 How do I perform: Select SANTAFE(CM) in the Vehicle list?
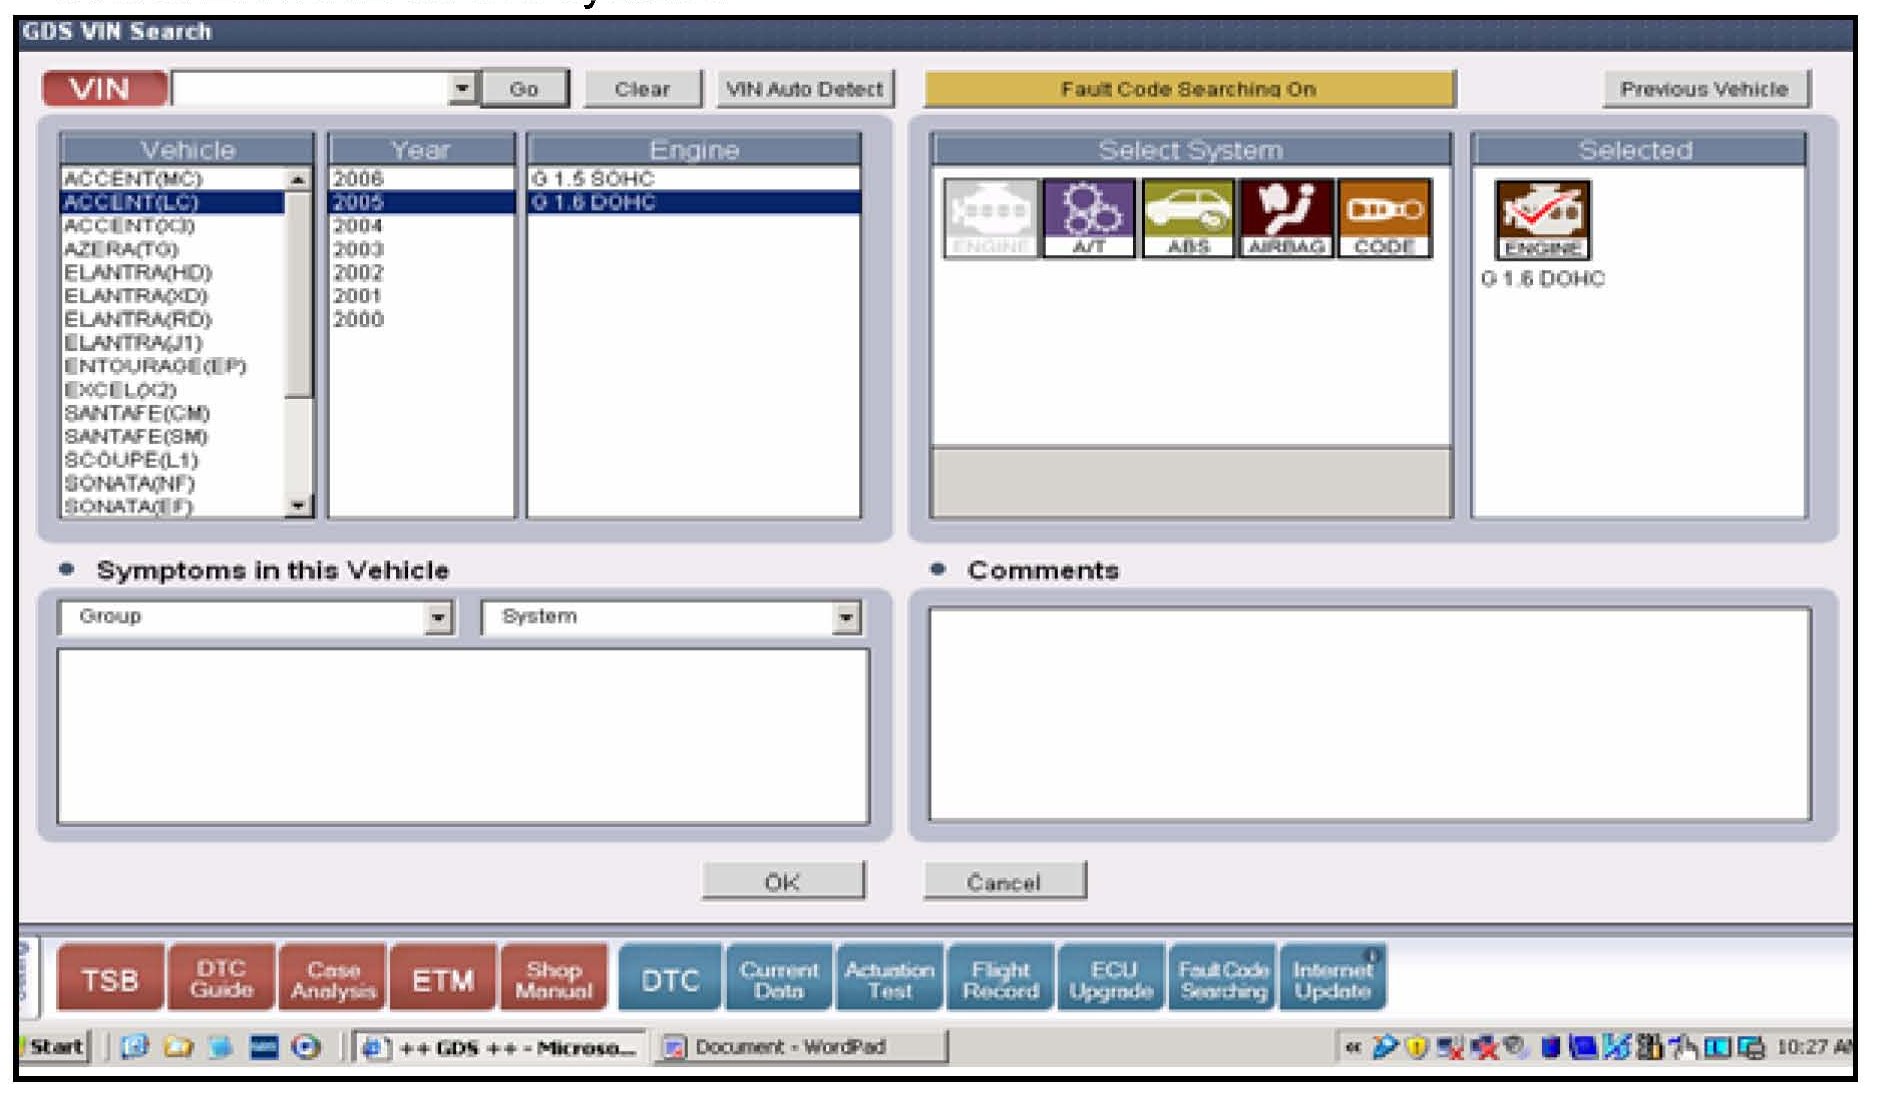point(137,413)
